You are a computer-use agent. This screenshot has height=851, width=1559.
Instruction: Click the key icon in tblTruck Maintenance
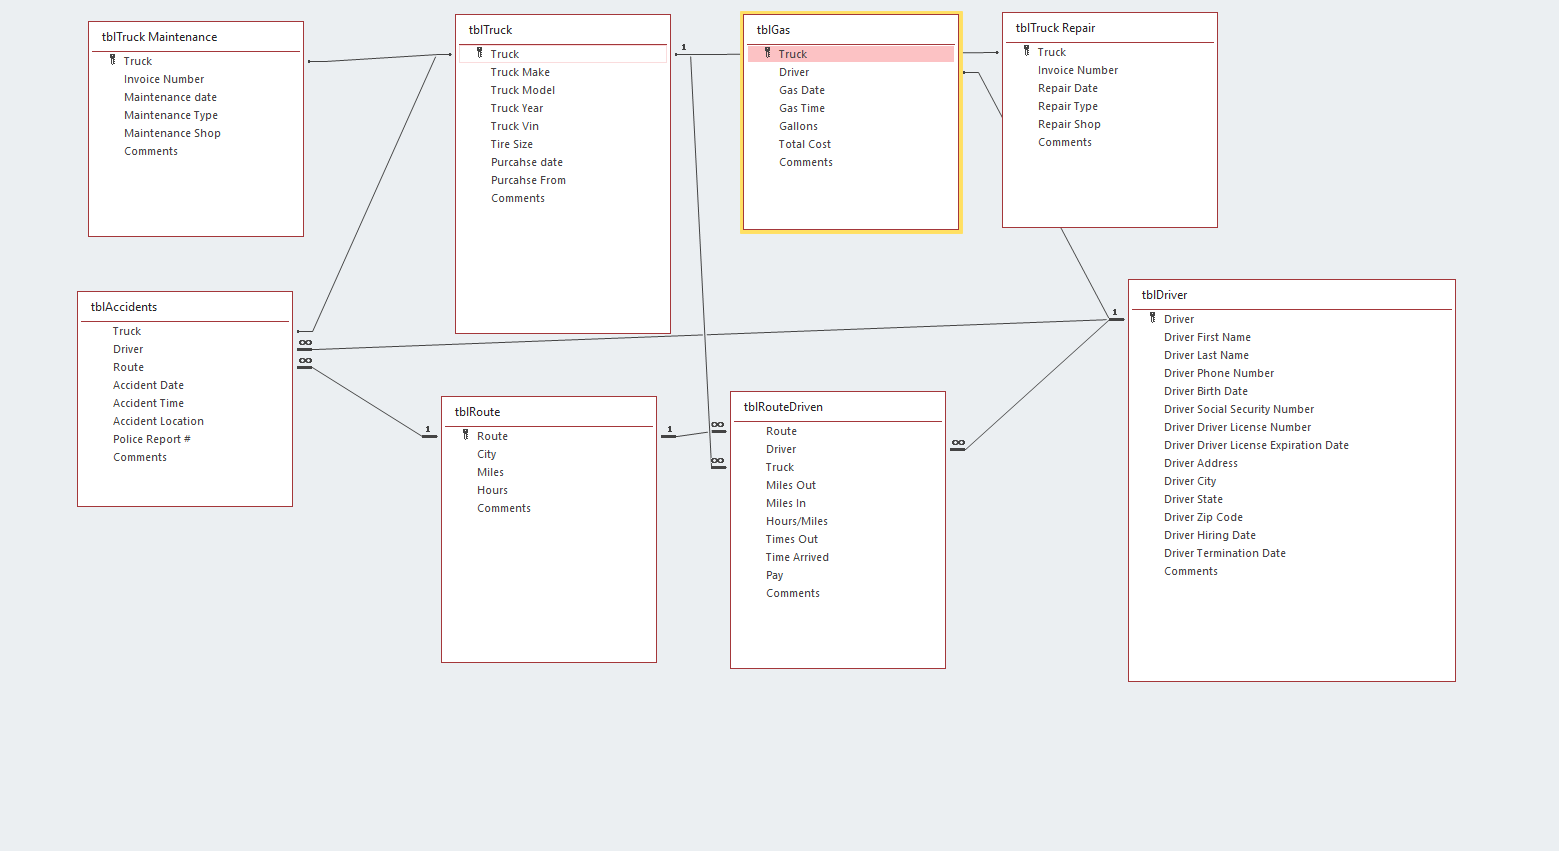click(x=113, y=60)
